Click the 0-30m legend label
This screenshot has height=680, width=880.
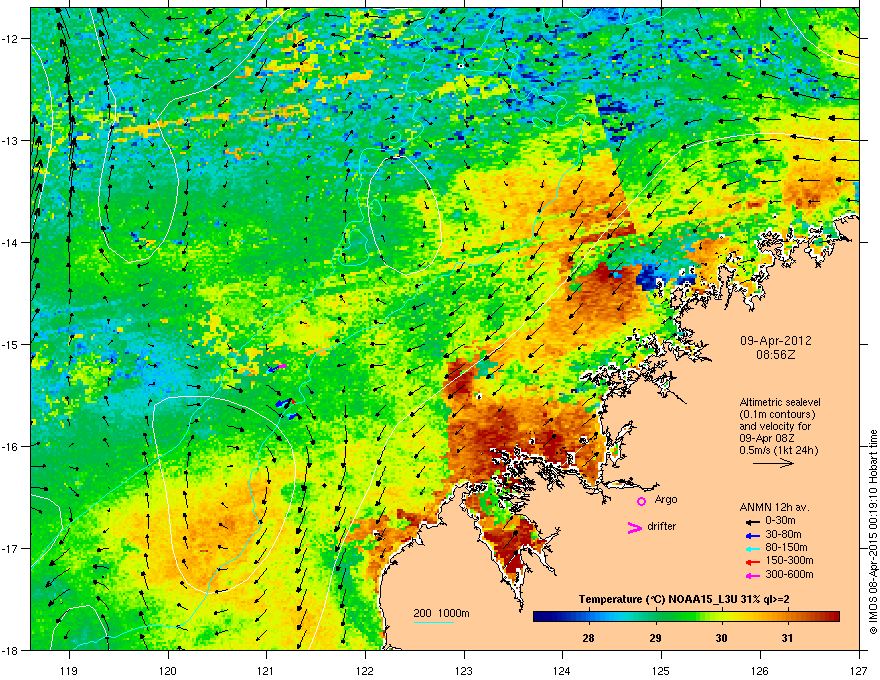pos(780,521)
